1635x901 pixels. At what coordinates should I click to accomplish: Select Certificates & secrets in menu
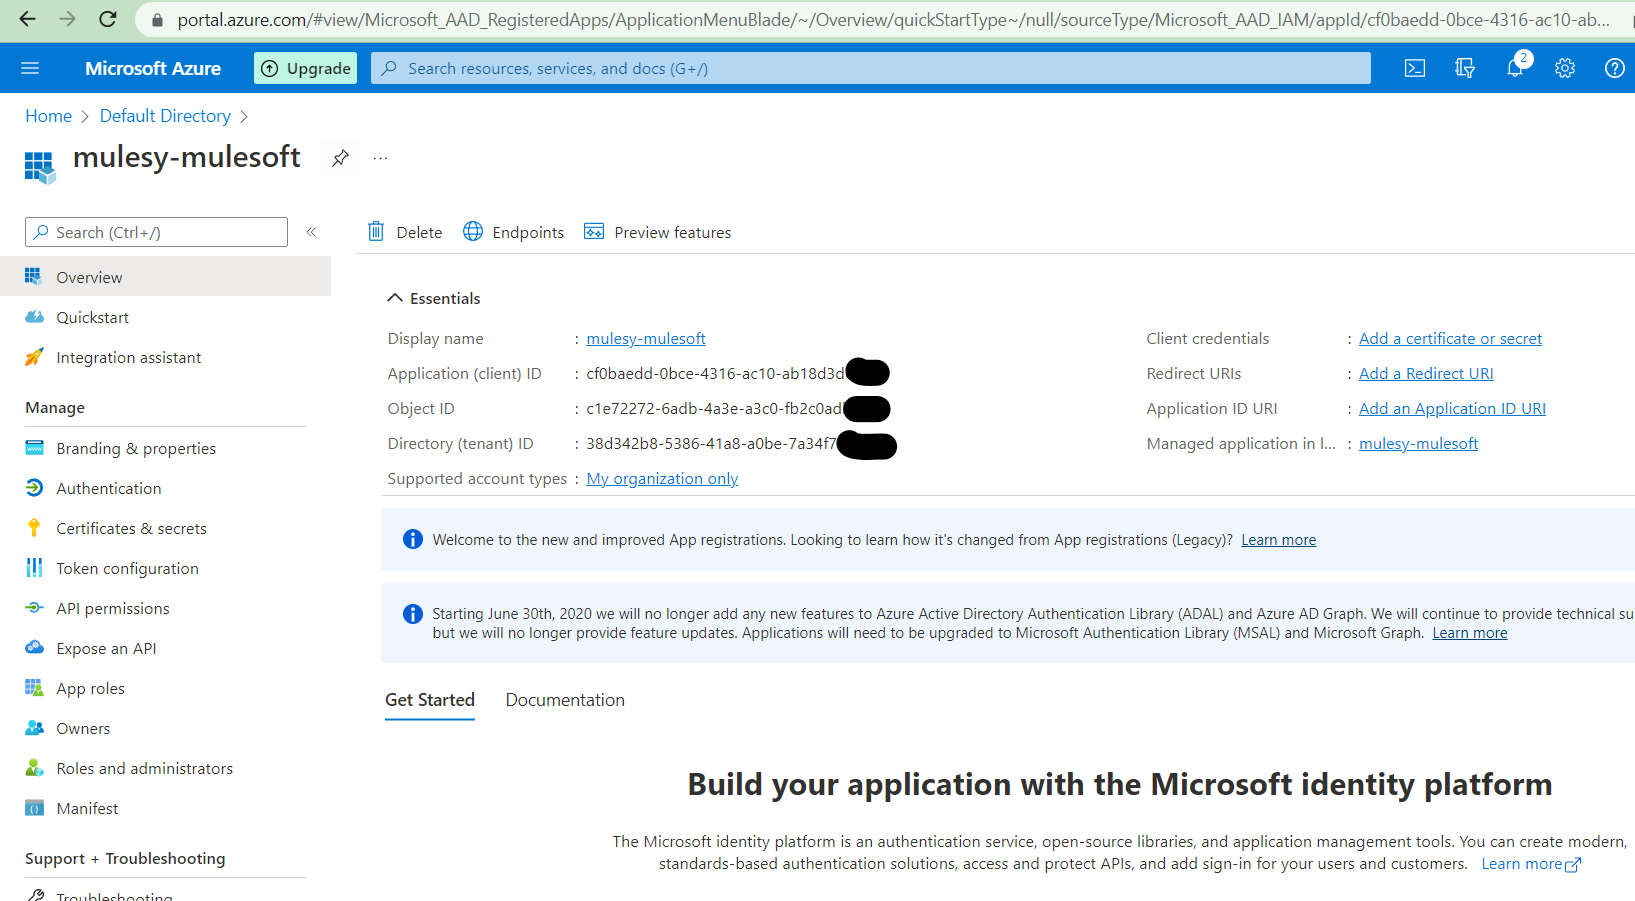tap(131, 528)
